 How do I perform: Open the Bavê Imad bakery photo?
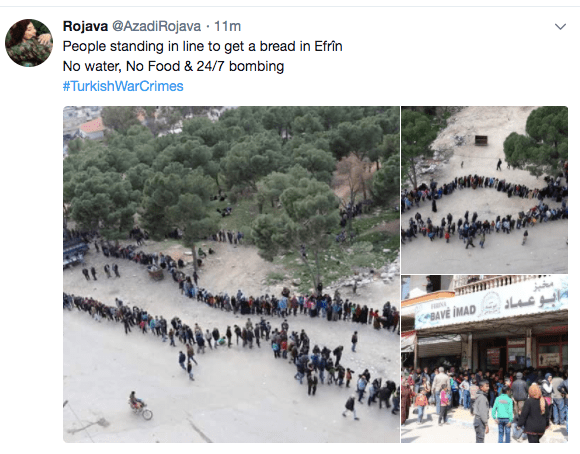pyautogui.click(x=485, y=359)
